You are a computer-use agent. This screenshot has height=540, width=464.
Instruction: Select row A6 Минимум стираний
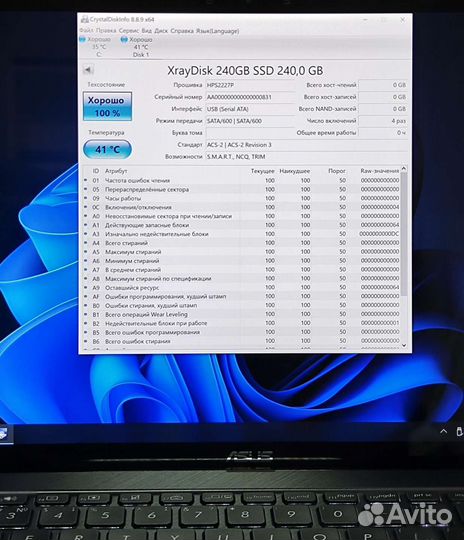click(241, 261)
